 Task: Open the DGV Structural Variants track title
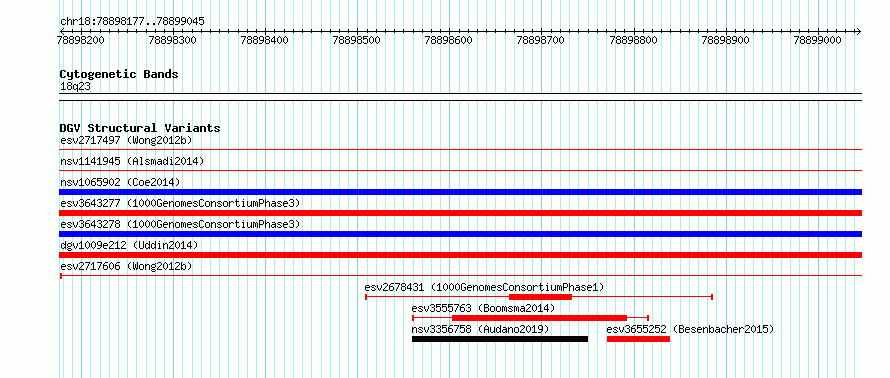click(x=140, y=128)
